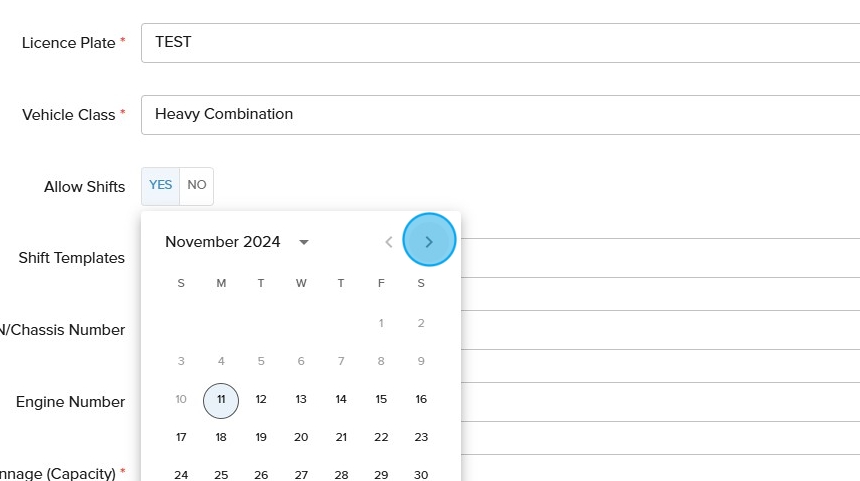Click the Licence Plate input field
860x481 pixels.
(x=500, y=43)
